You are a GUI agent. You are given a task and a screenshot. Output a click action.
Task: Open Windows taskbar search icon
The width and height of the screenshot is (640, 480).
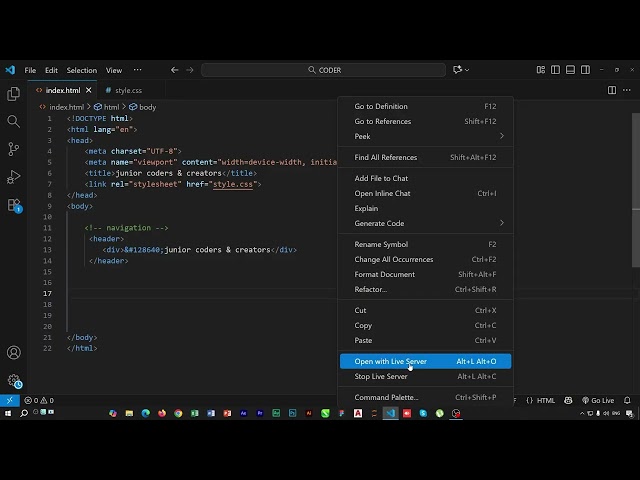pos(24,413)
